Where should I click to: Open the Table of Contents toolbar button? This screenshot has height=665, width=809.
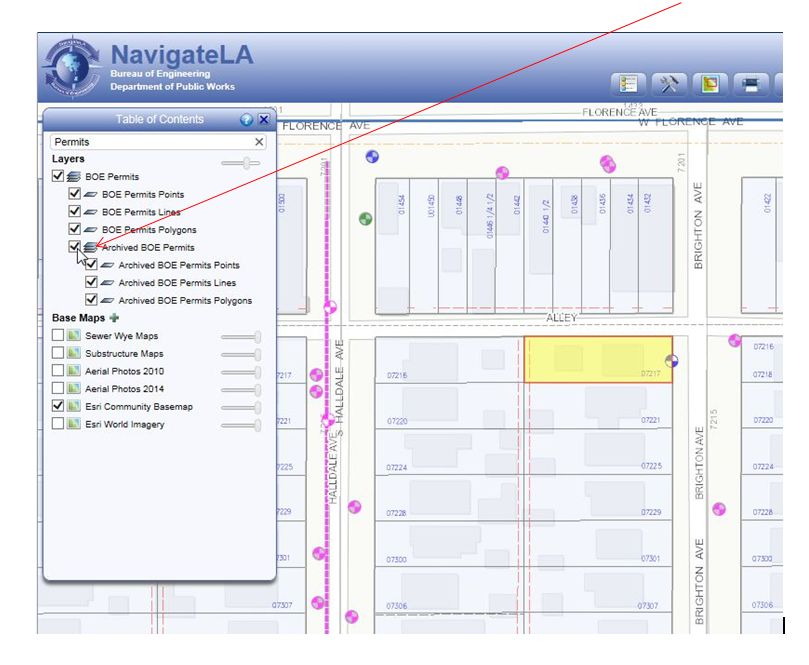point(628,84)
